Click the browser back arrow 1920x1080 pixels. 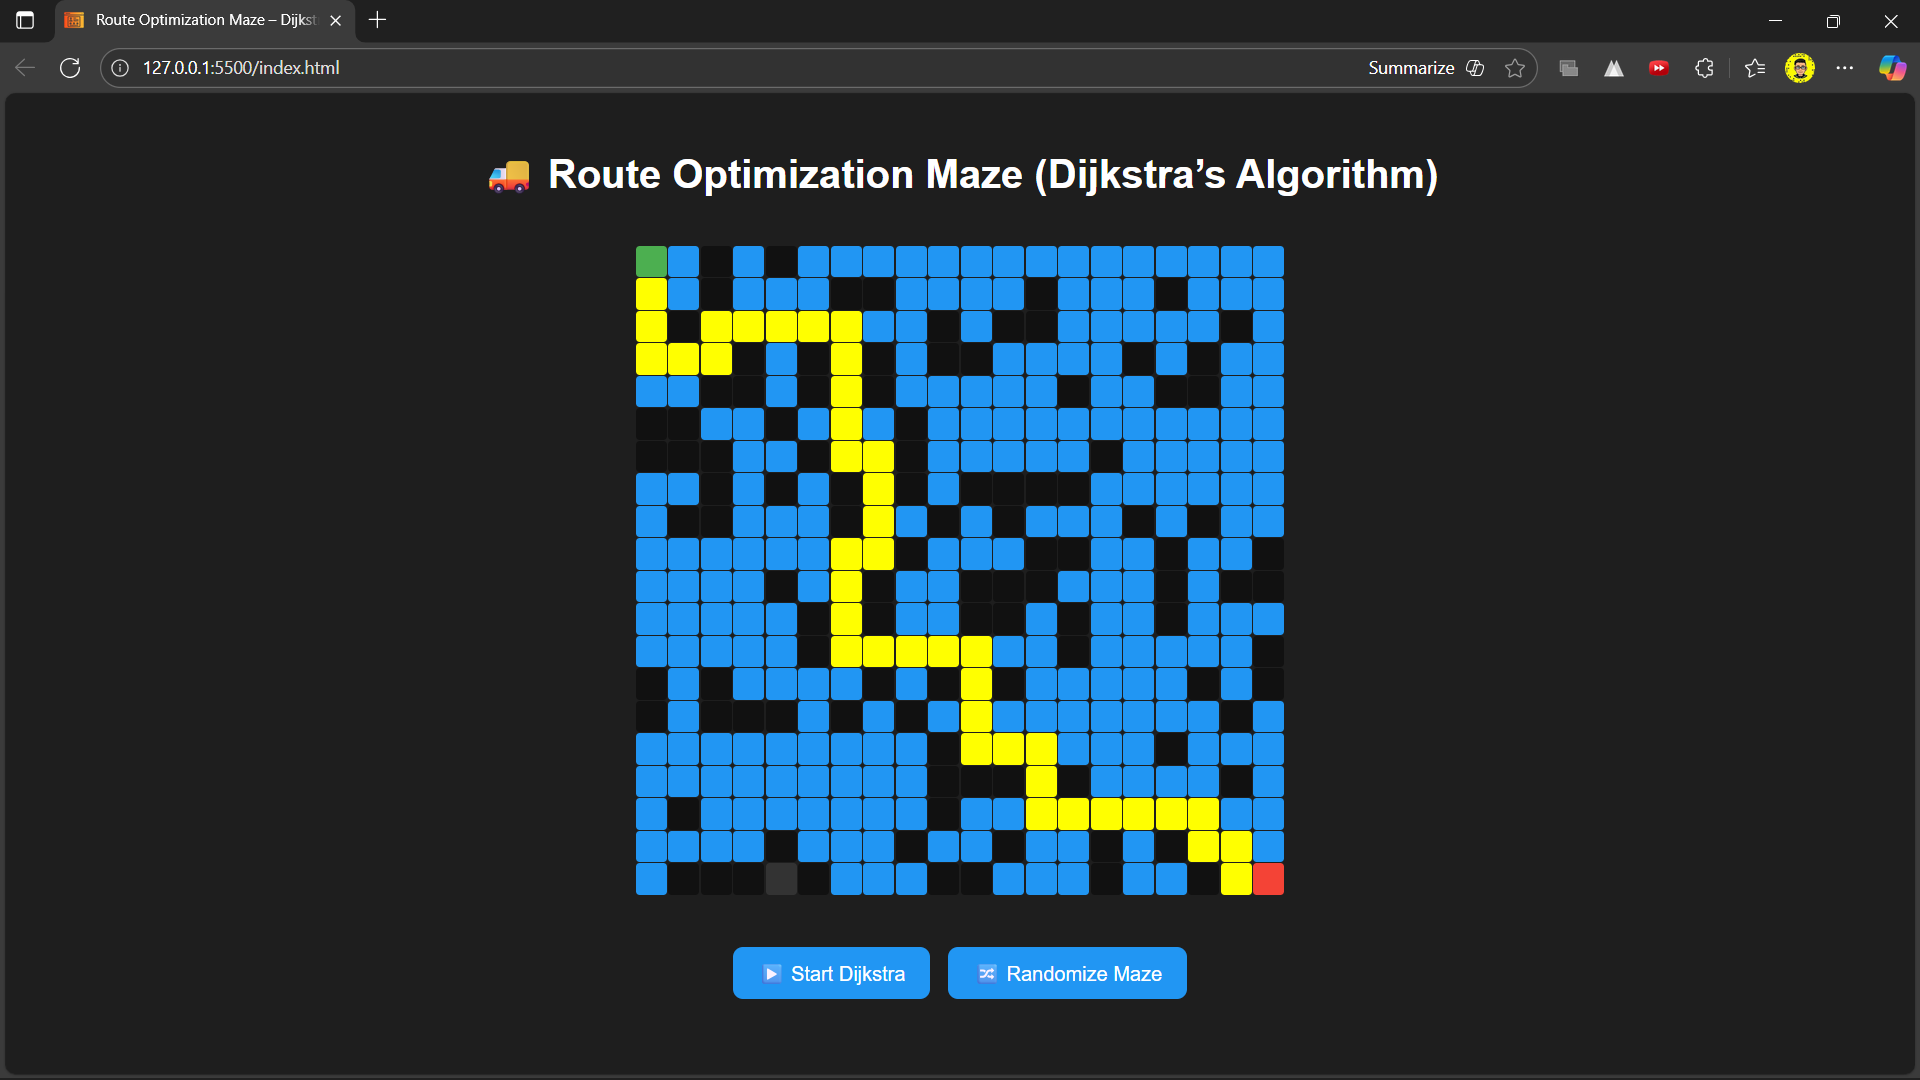point(25,68)
